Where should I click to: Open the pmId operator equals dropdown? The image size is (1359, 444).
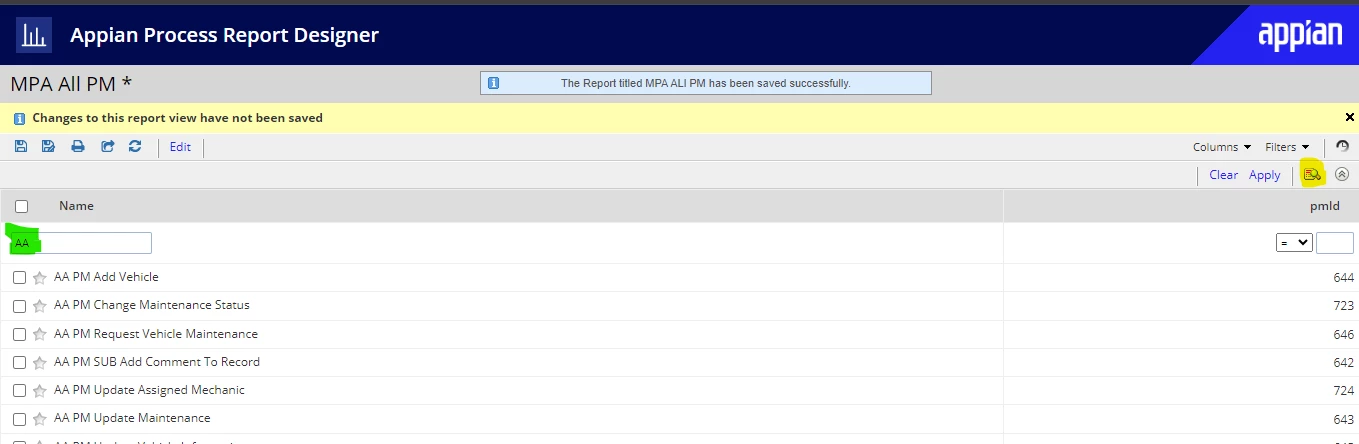[x=1294, y=243]
